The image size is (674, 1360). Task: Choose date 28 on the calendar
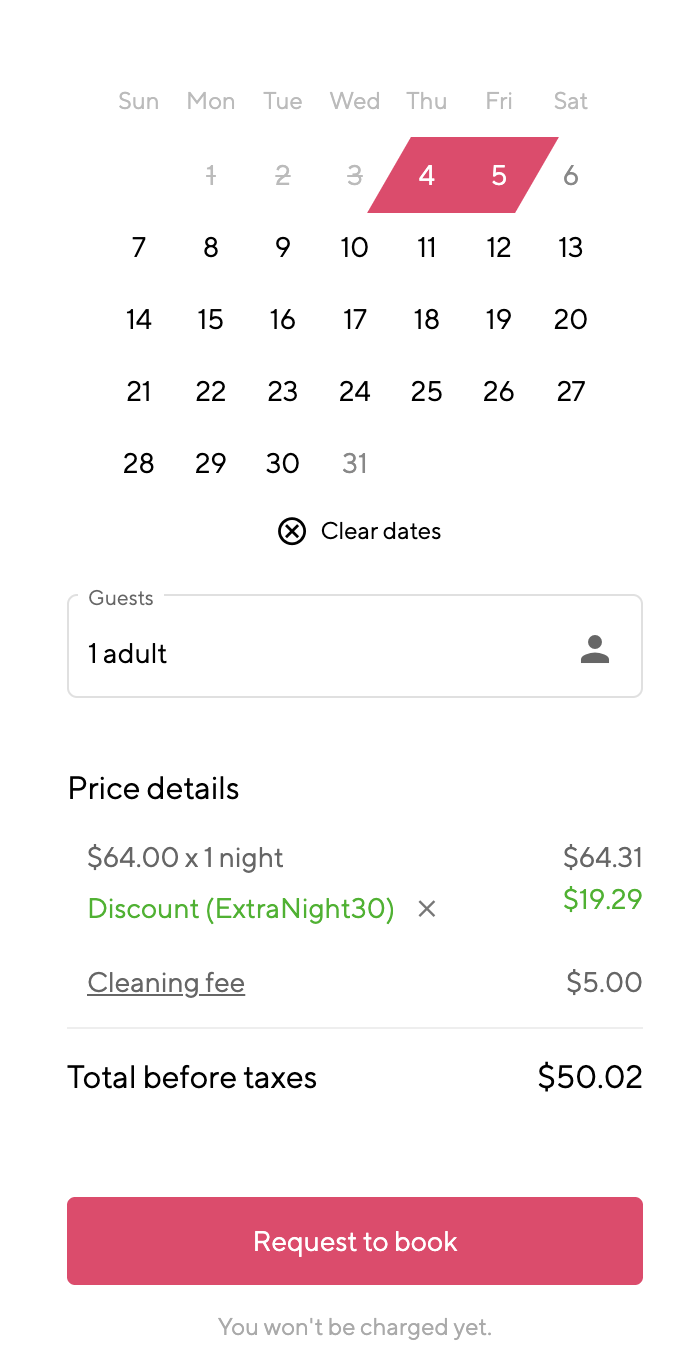tap(139, 464)
